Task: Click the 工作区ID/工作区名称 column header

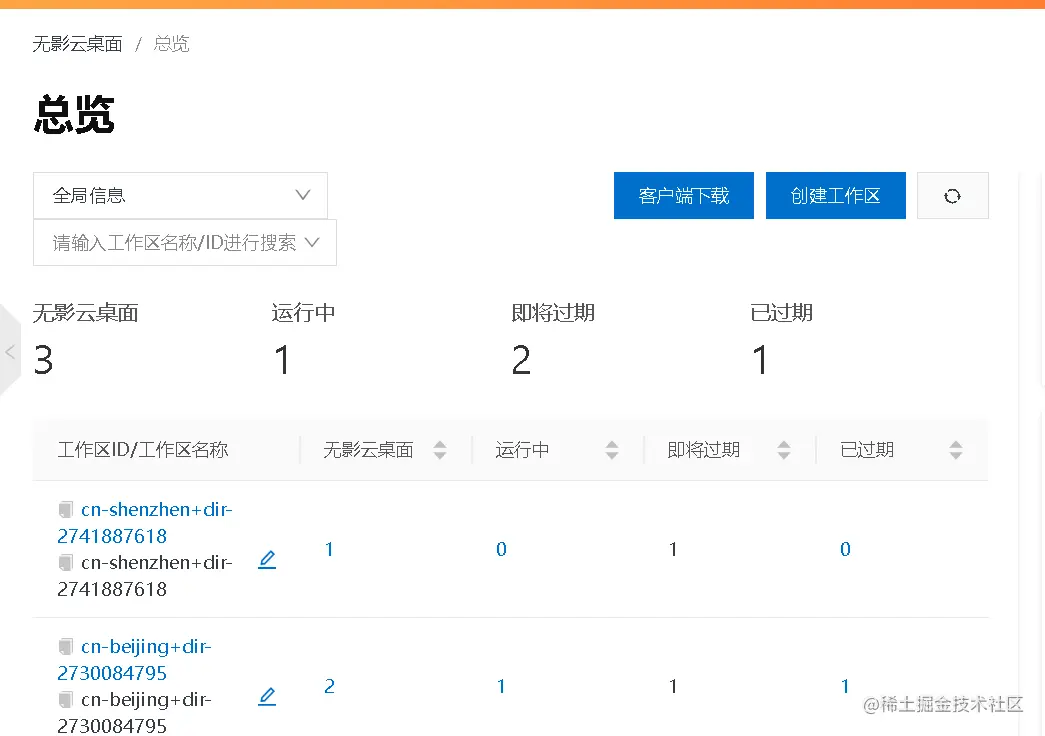Action: click(143, 450)
